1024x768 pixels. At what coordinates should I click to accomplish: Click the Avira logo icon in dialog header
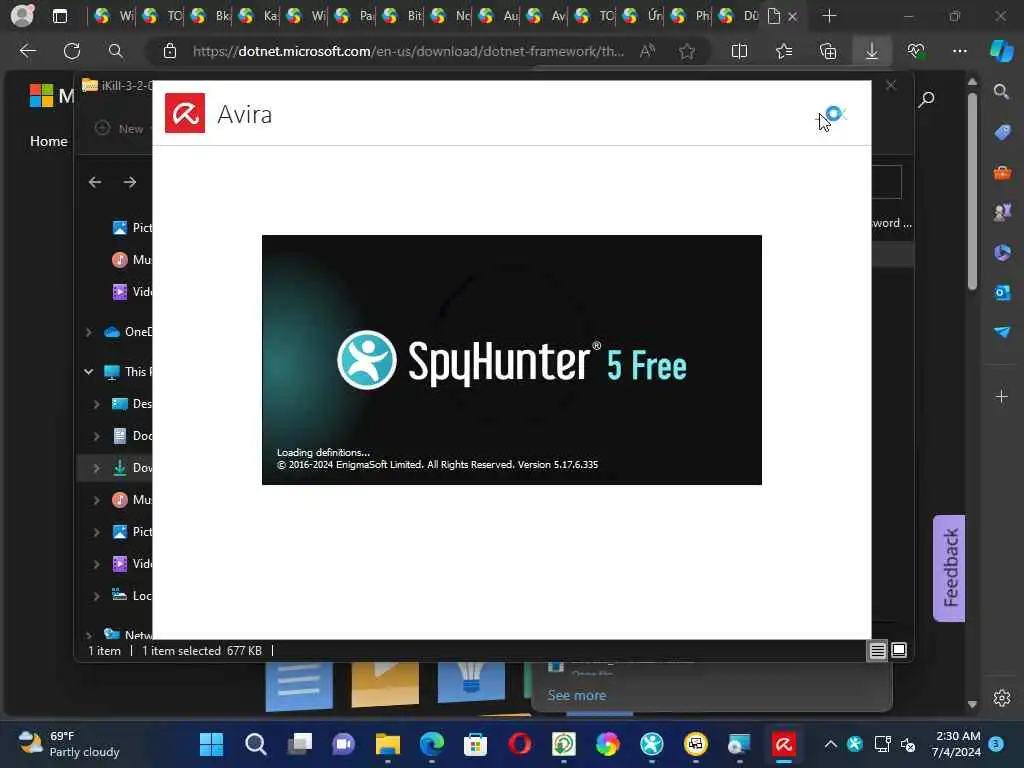pos(185,113)
